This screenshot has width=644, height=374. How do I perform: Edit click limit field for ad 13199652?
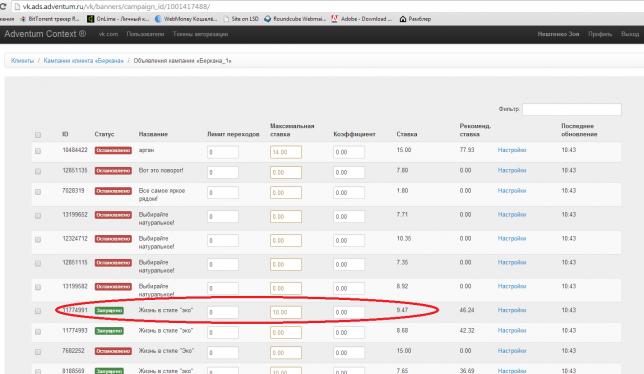click(x=223, y=216)
